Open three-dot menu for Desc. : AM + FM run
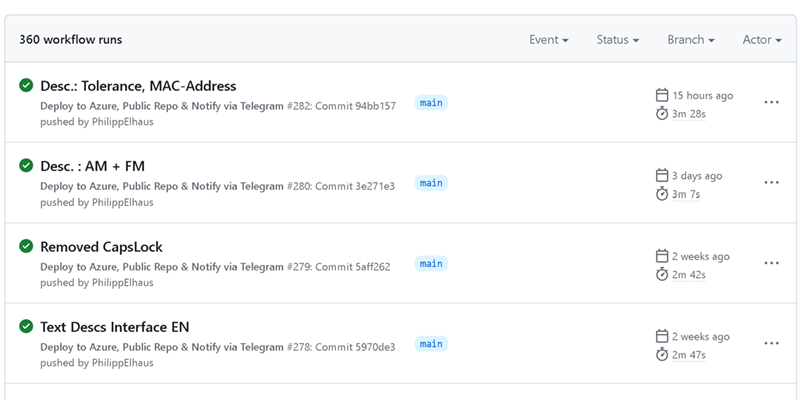This screenshot has width=800, height=400. click(771, 183)
